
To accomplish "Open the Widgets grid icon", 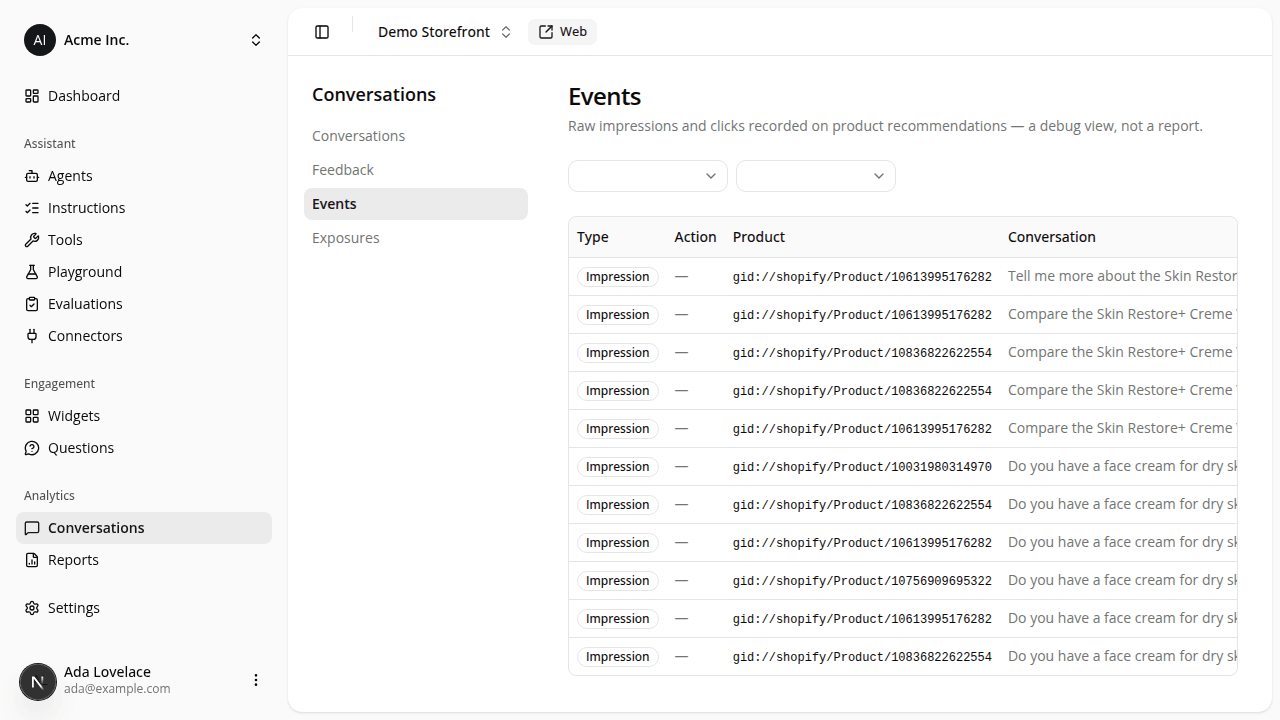I will (32, 416).
